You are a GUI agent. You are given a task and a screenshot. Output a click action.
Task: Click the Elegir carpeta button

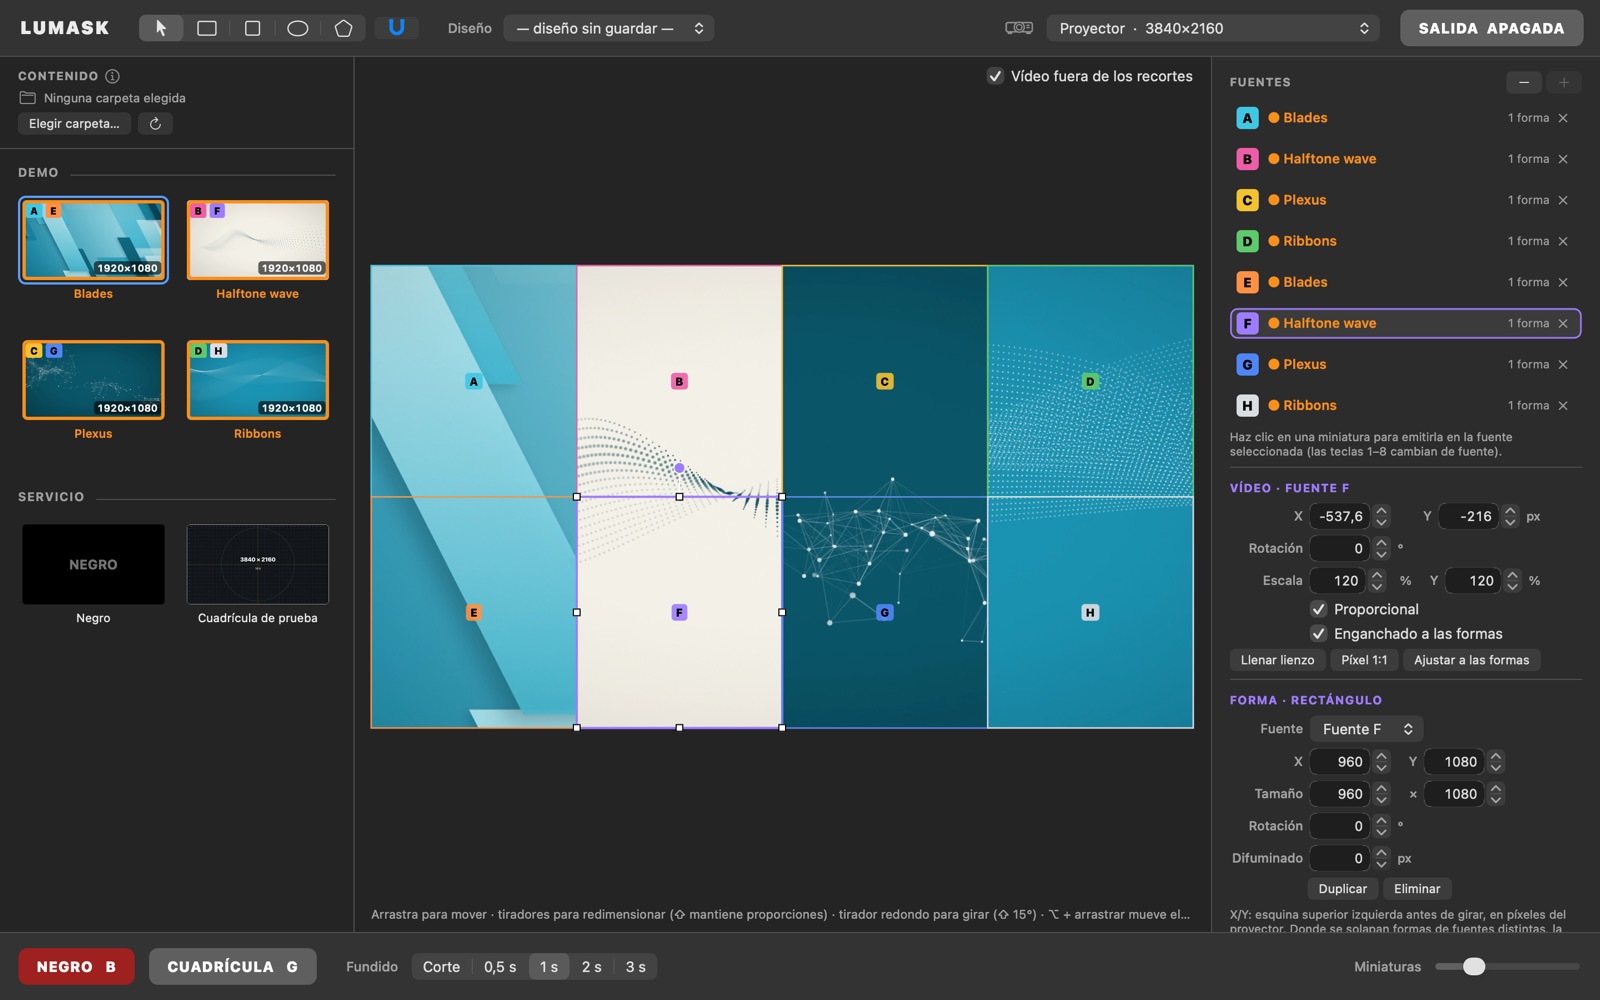(x=74, y=124)
